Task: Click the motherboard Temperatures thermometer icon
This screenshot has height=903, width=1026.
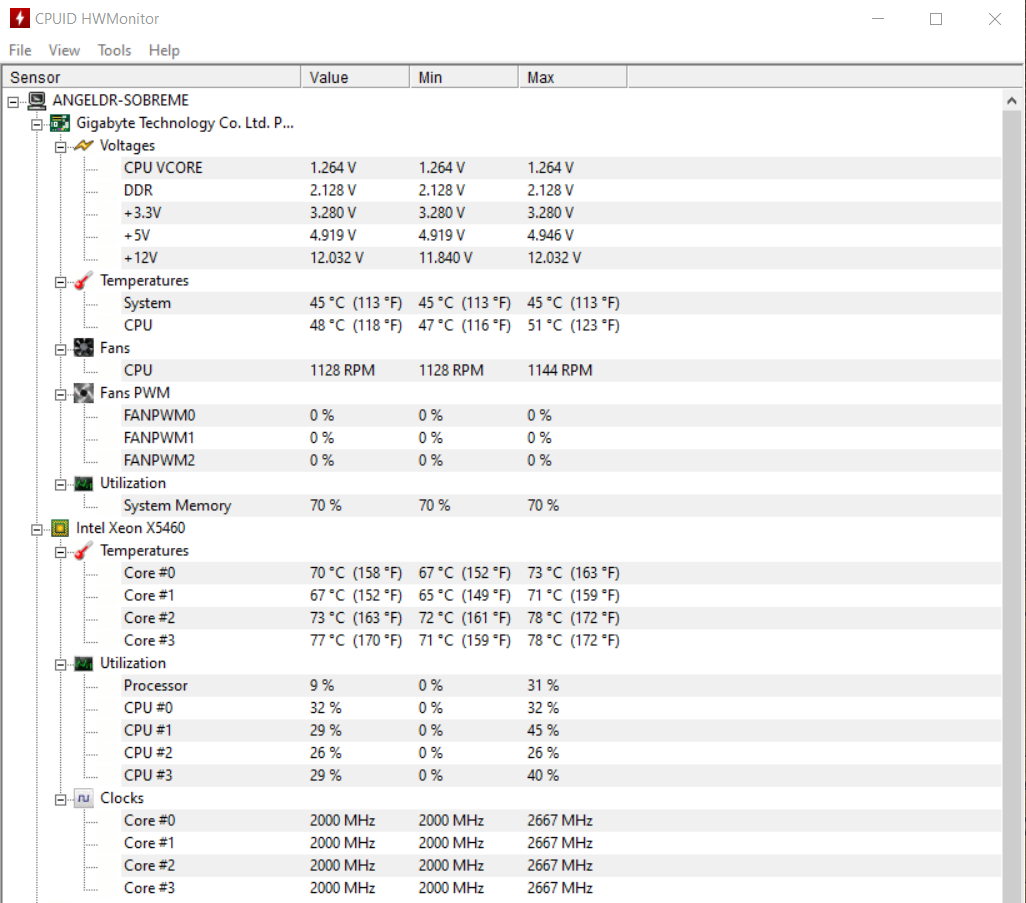Action: (x=84, y=281)
